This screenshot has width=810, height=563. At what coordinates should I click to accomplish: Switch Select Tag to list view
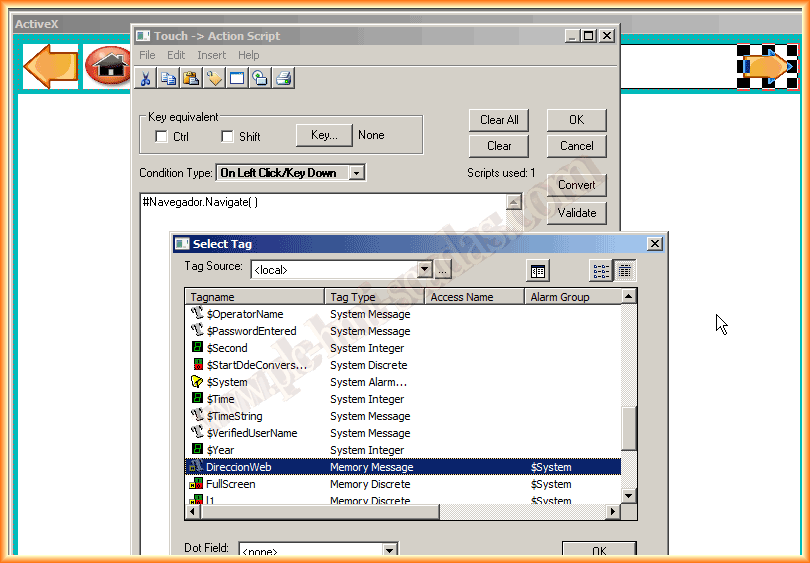click(x=601, y=271)
